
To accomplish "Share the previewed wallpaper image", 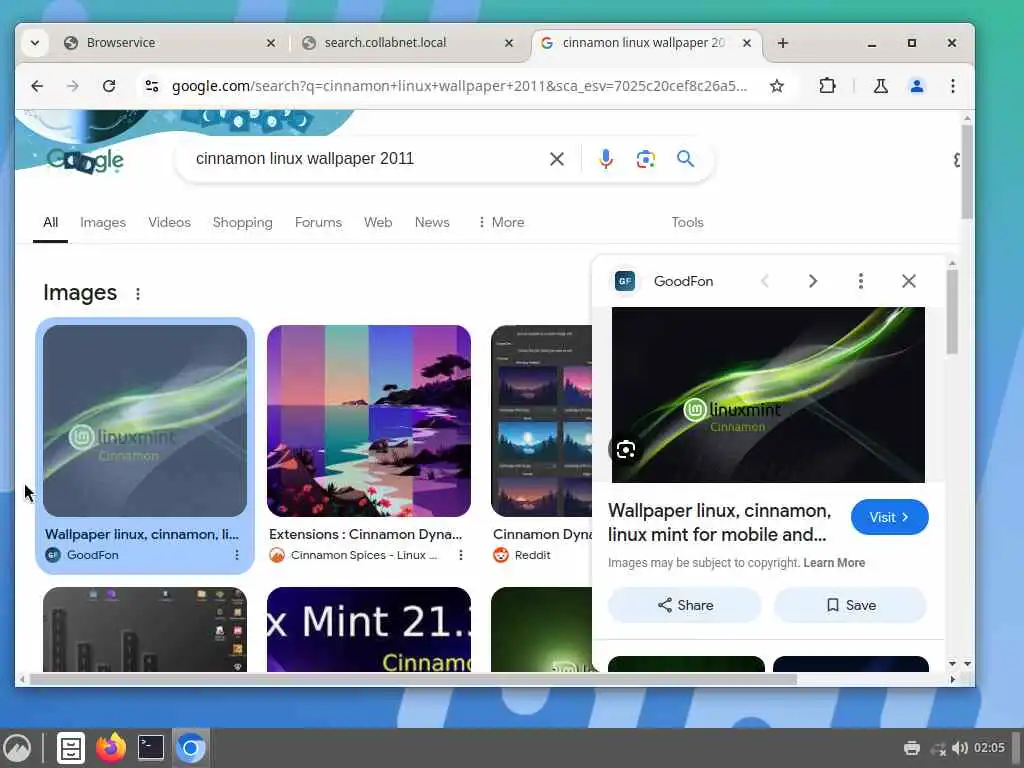I will pyautogui.click(x=684, y=605).
